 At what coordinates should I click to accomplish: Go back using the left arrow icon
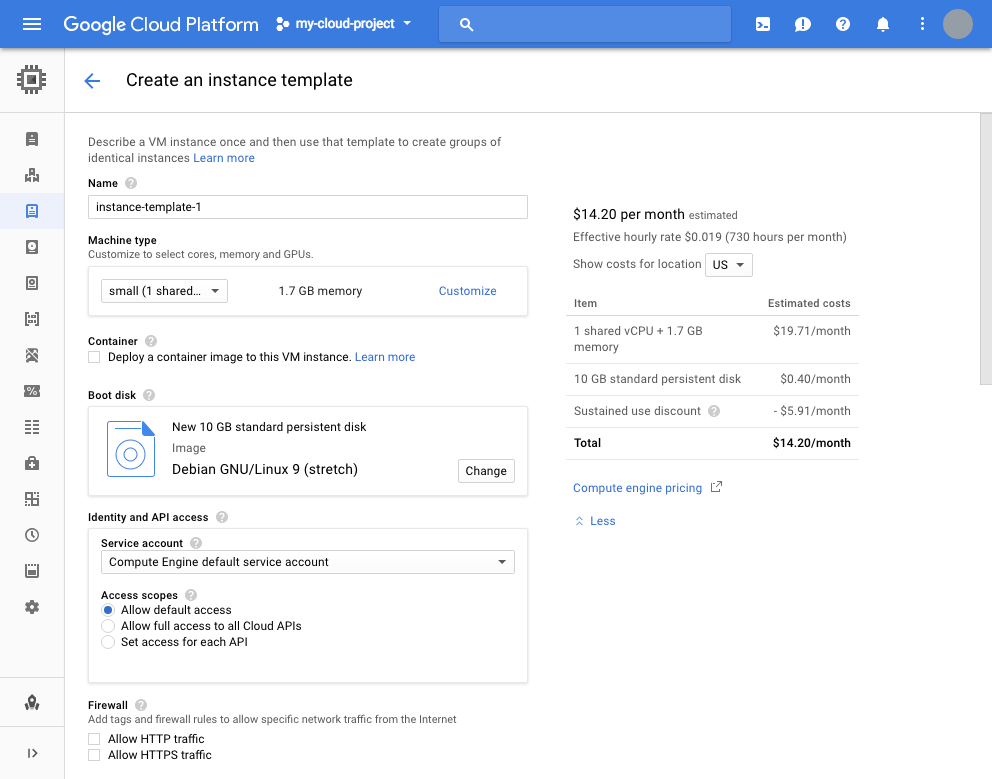pos(92,80)
